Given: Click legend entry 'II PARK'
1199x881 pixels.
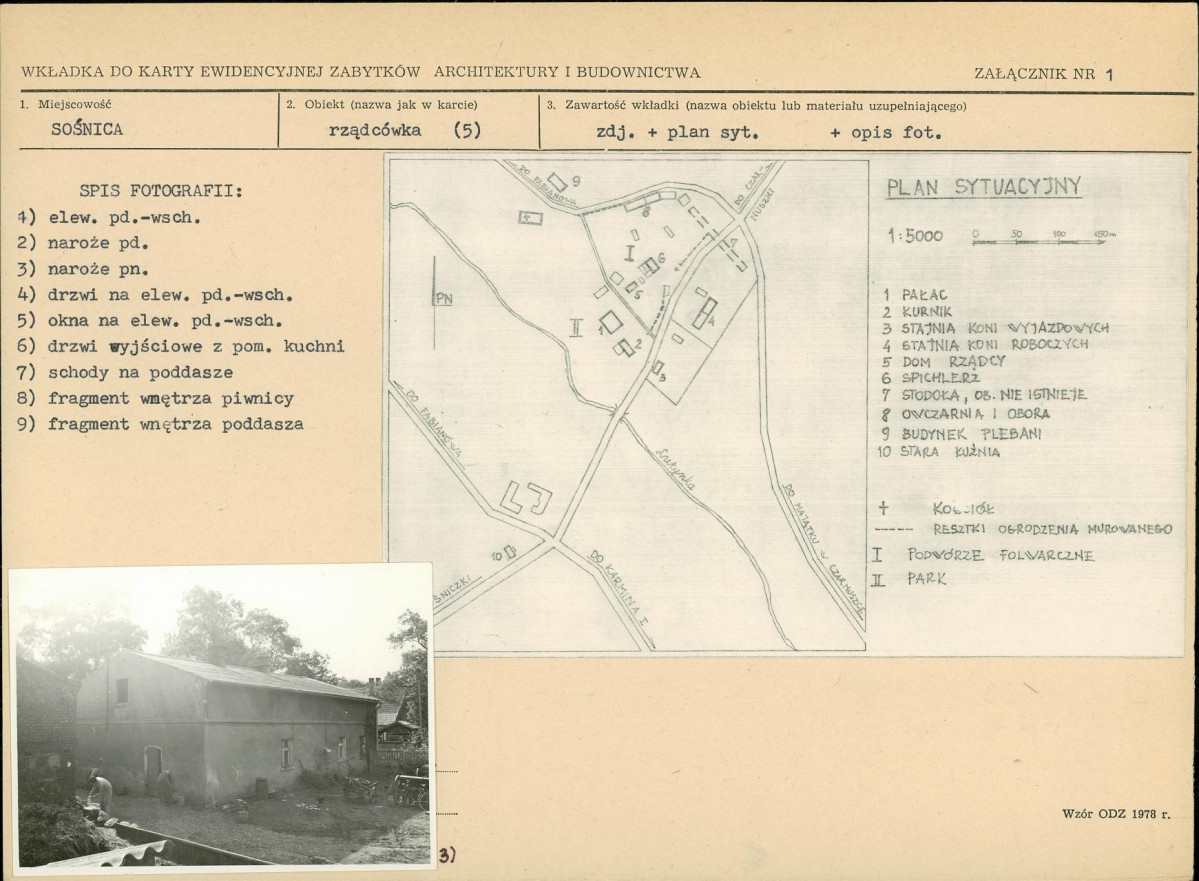Looking at the screenshot, I should (x=909, y=579).
